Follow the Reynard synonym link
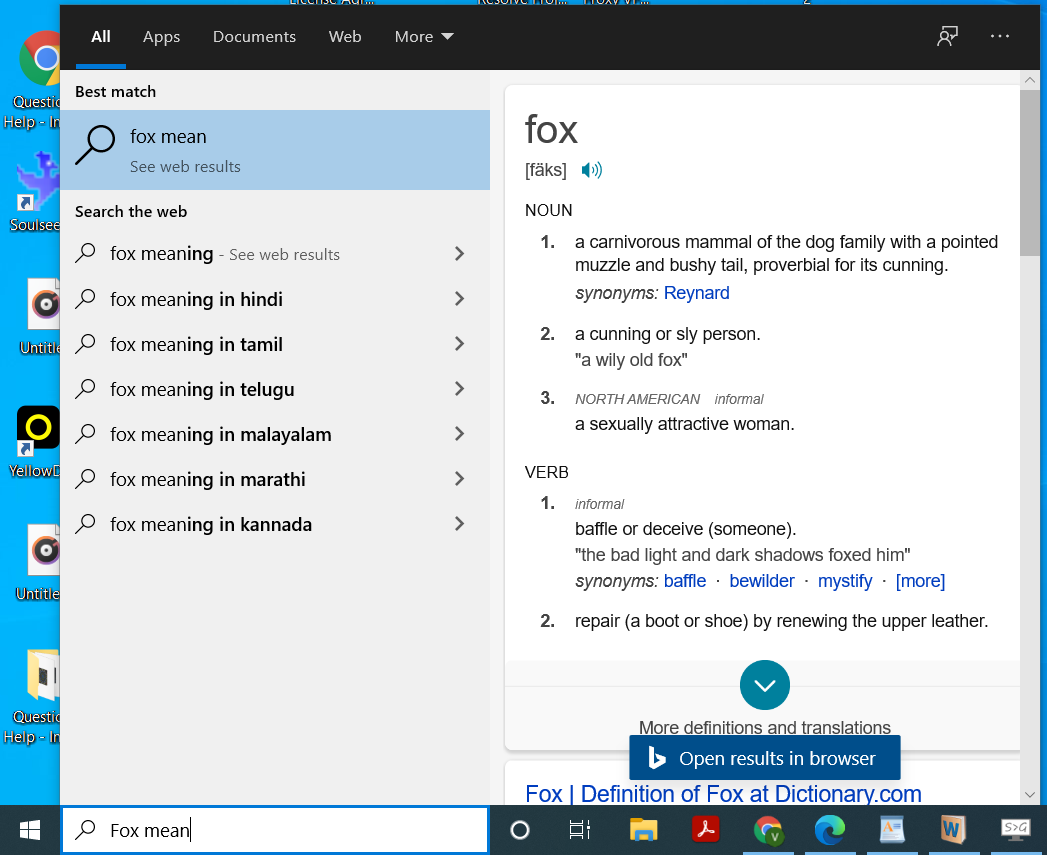Image resolution: width=1047 pixels, height=855 pixels. tap(696, 293)
